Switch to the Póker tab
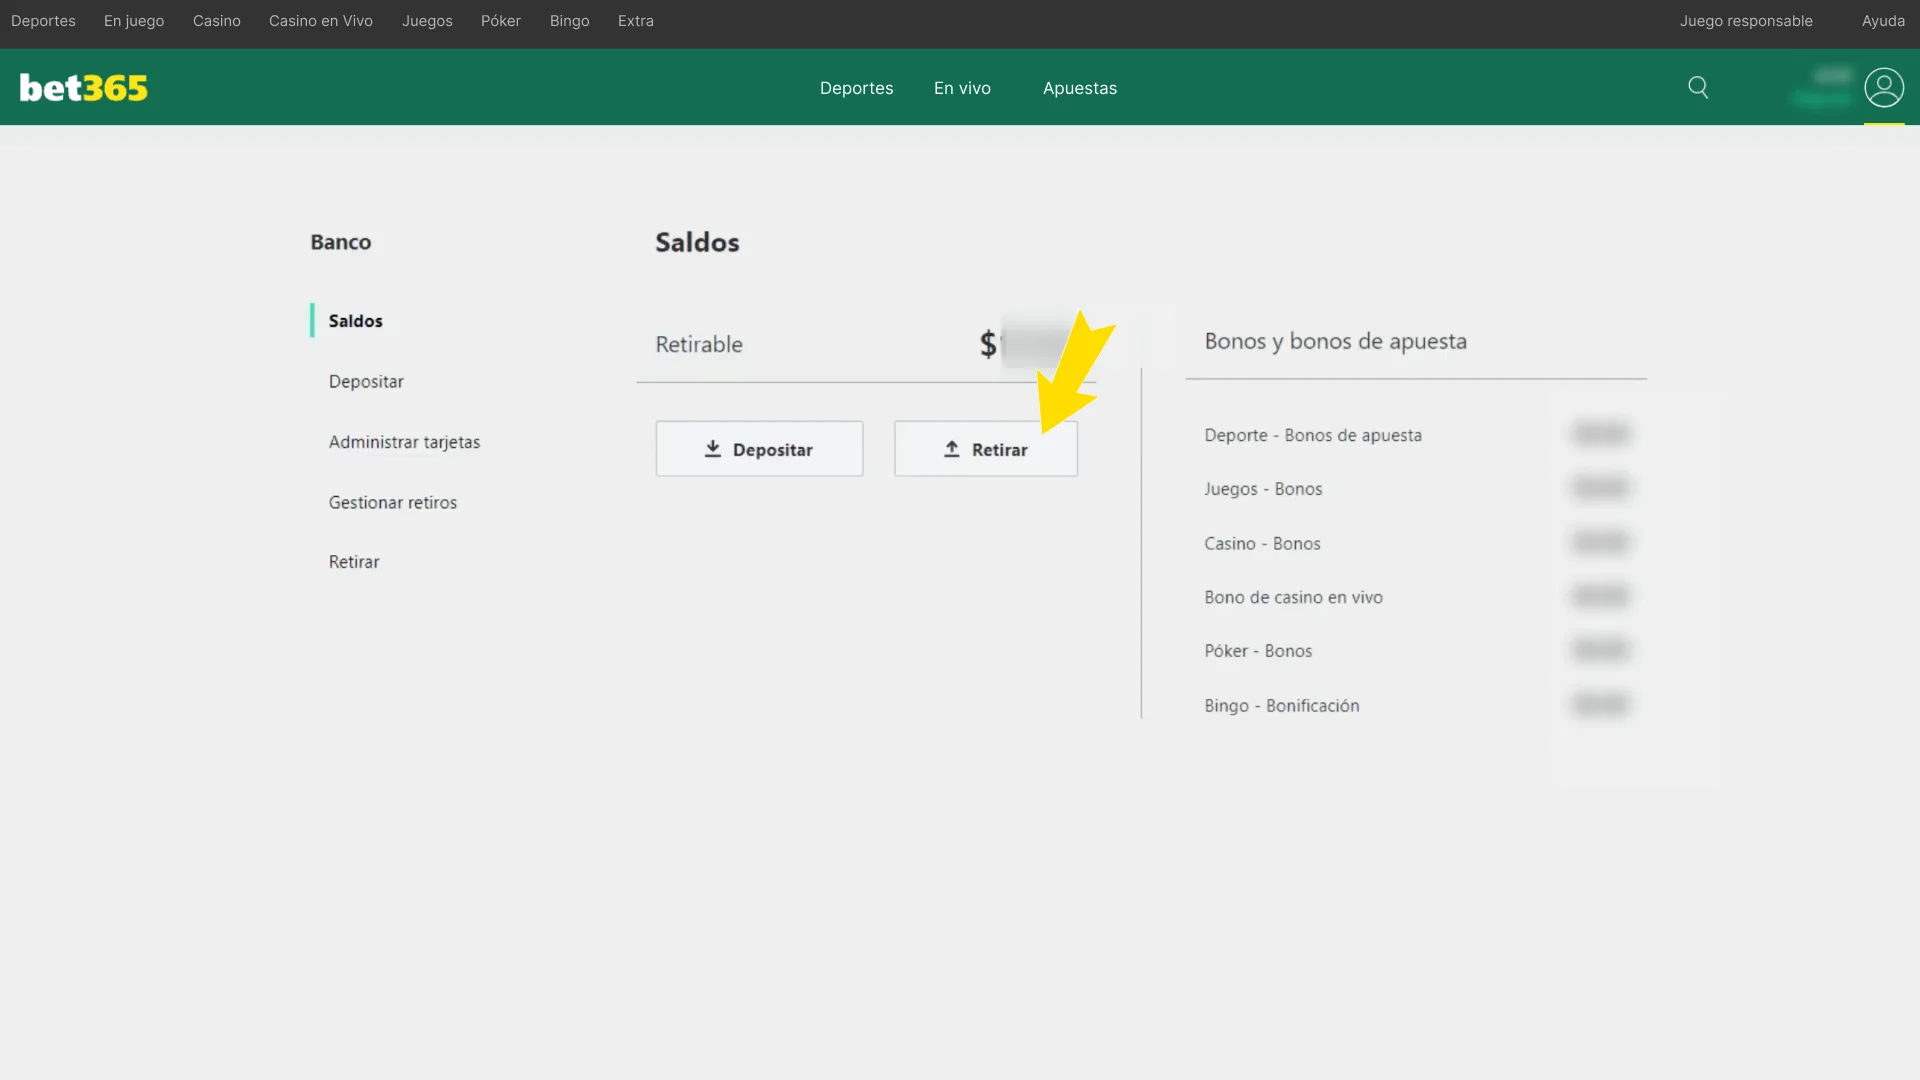This screenshot has height=1080, width=1920. pyautogui.click(x=500, y=20)
